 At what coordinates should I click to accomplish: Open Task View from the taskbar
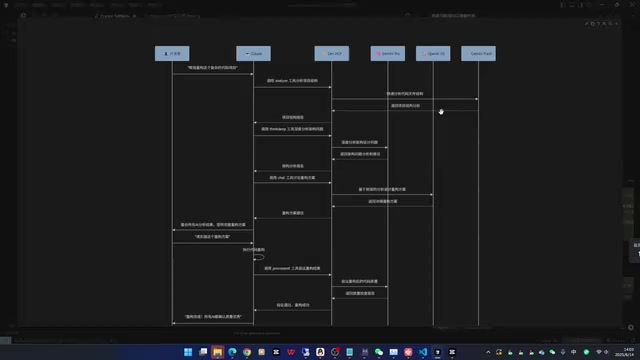coord(203,352)
